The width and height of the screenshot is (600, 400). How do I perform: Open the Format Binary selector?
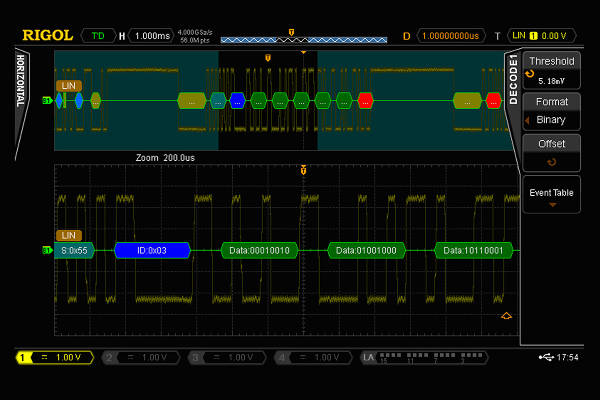(551, 111)
